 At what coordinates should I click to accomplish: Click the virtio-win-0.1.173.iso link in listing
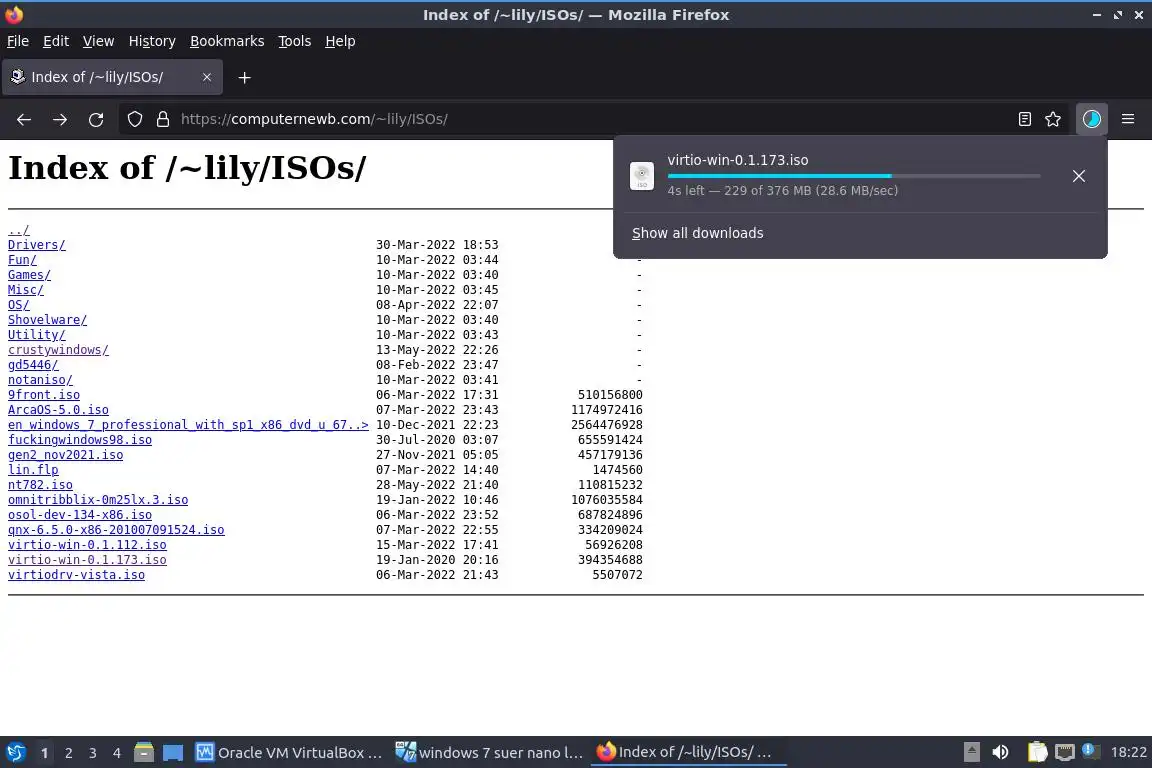click(x=87, y=560)
